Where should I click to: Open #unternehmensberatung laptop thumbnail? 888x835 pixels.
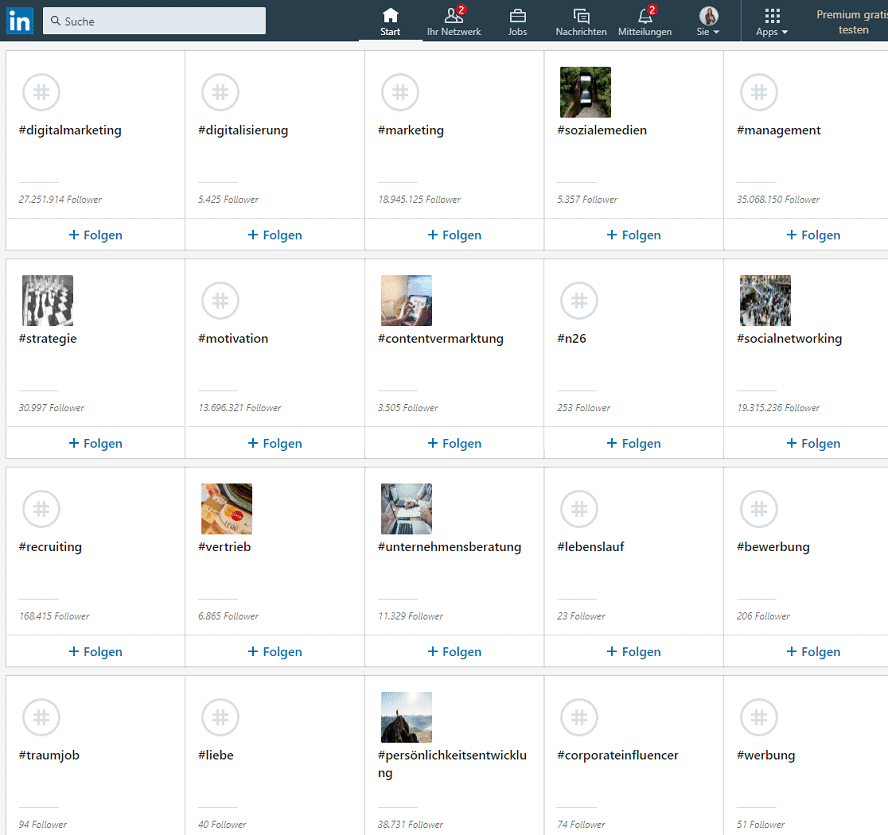coord(406,509)
